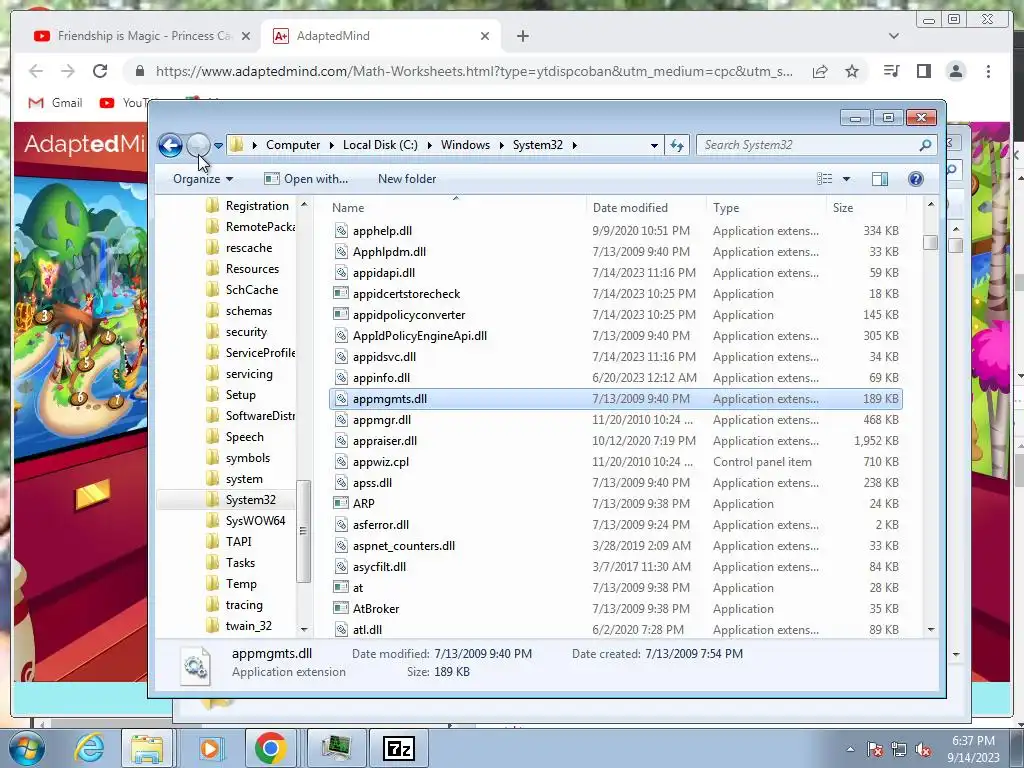Select appmgr.dll file
Image resolution: width=1024 pixels, height=768 pixels.
(382, 420)
